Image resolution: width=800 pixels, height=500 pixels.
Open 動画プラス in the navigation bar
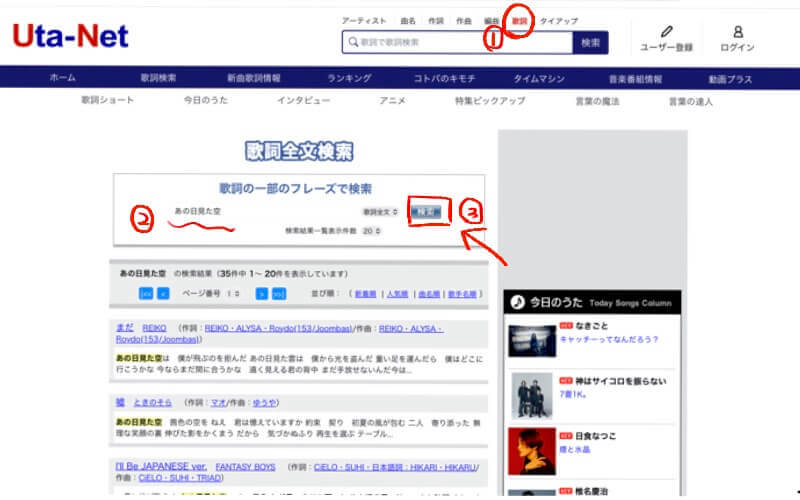tap(730, 79)
